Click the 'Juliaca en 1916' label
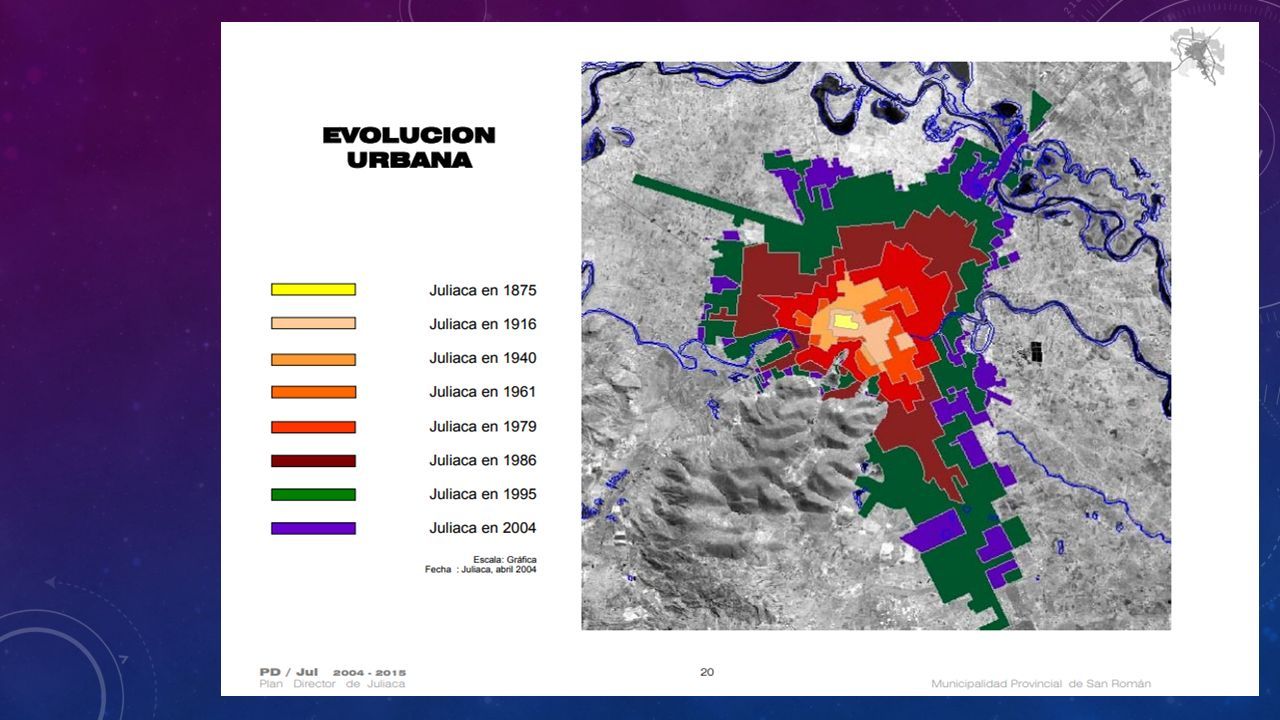 [x=483, y=324]
